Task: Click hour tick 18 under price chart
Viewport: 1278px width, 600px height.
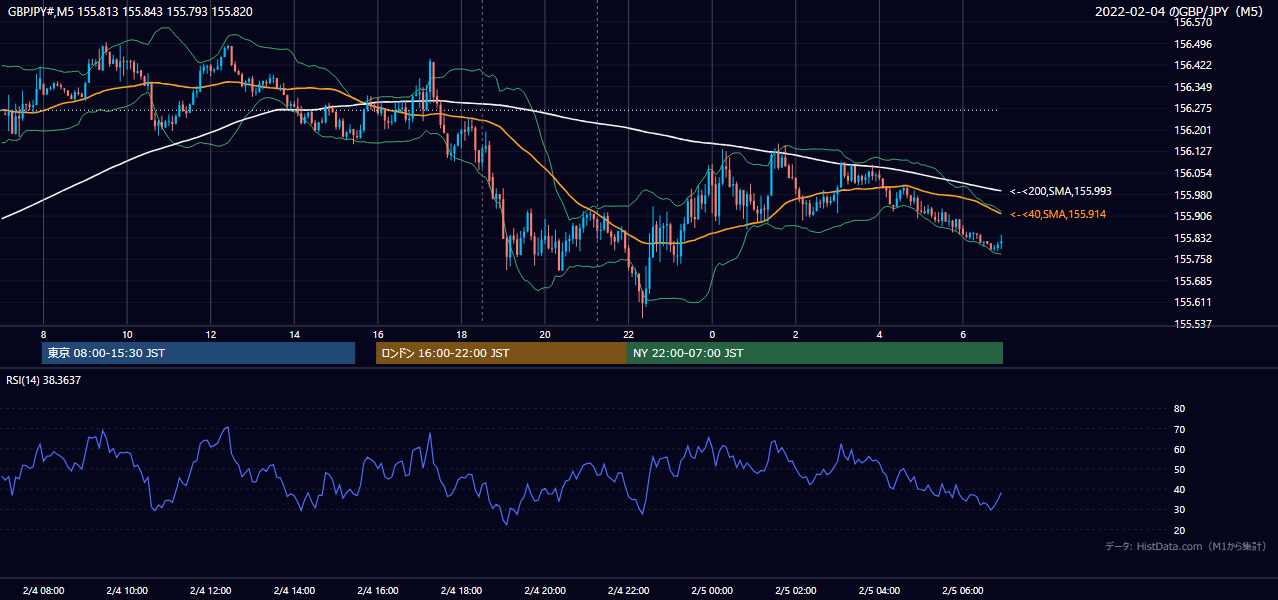Action: point(461,334)
